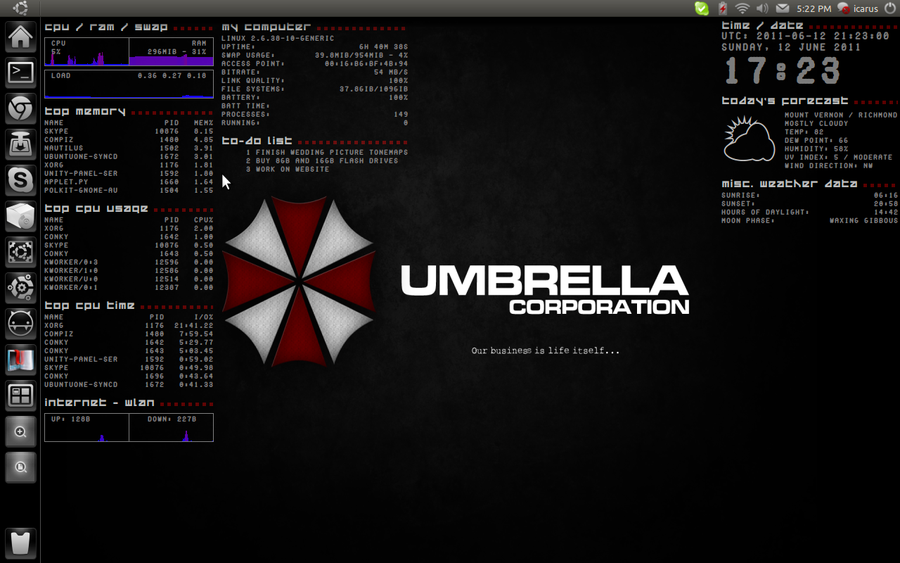Open the Applications lens magnifier icon
This screenshot has width=900, height=563.
(20, 432)
